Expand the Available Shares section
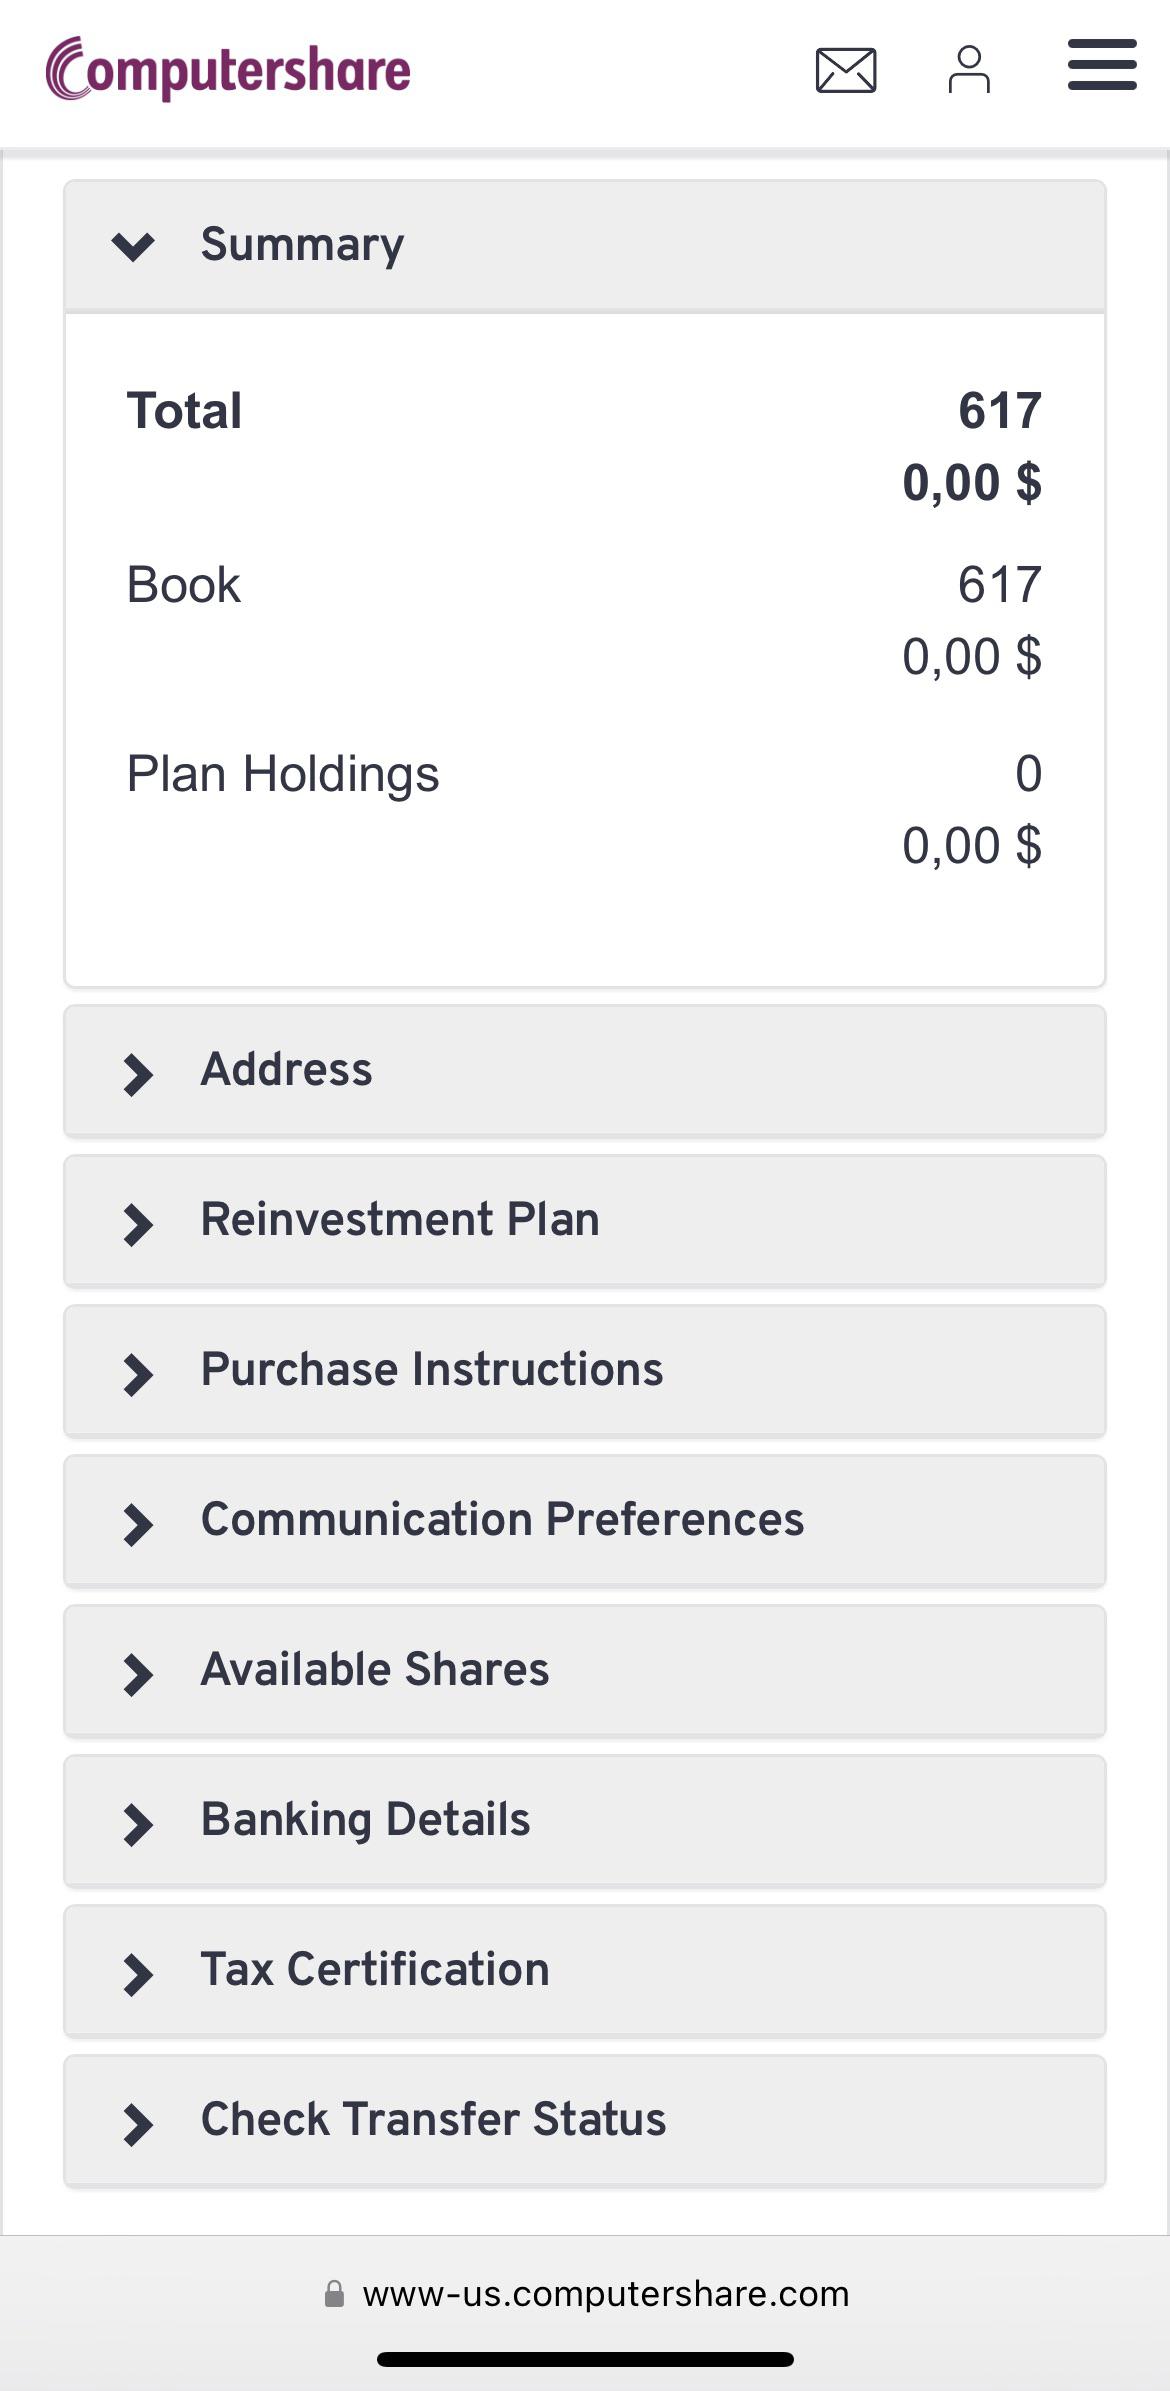The height and width of the screenshot is (2391, 1170). (x=585, y=1670)
